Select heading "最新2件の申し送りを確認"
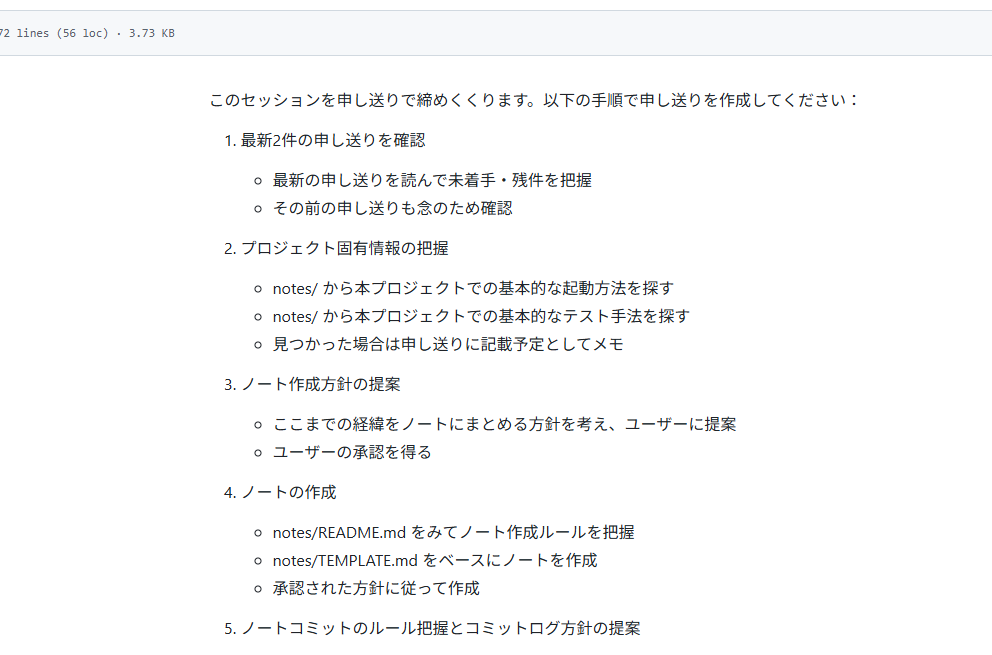This screenshot has height=655, width=992. tap(333, 140)
